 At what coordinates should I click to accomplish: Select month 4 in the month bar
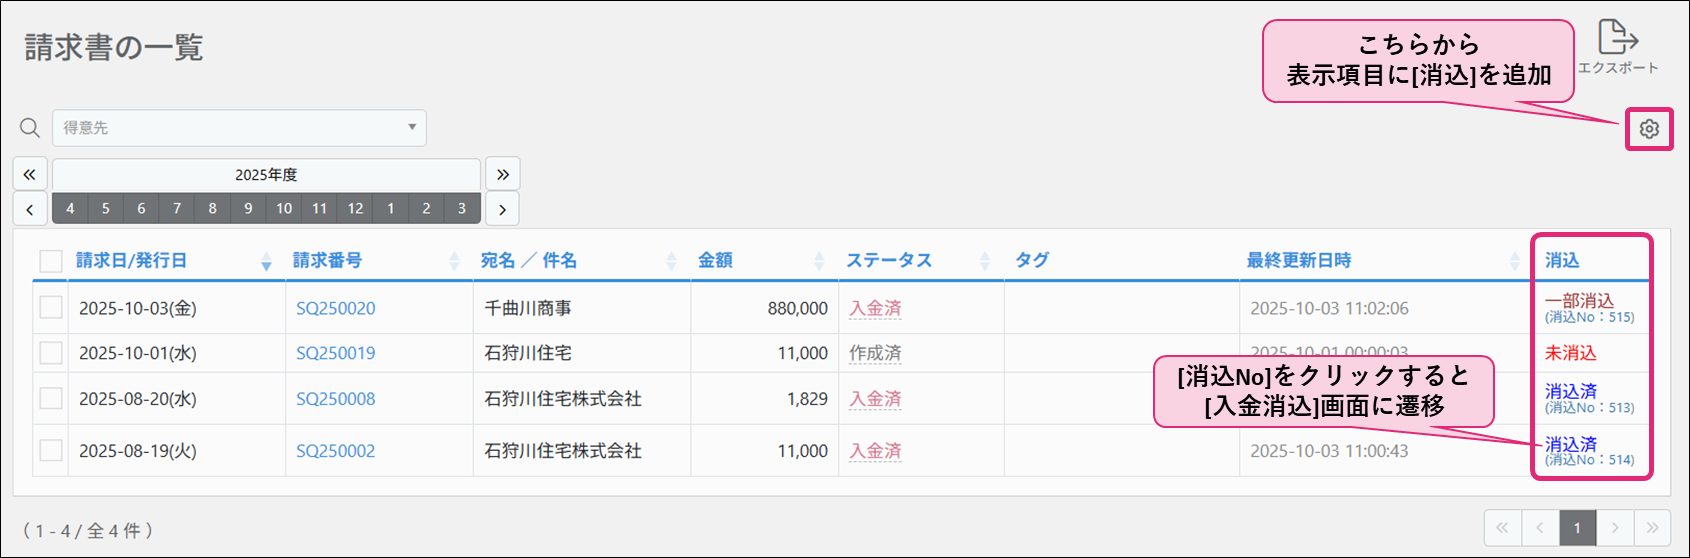tap(70, 209)
